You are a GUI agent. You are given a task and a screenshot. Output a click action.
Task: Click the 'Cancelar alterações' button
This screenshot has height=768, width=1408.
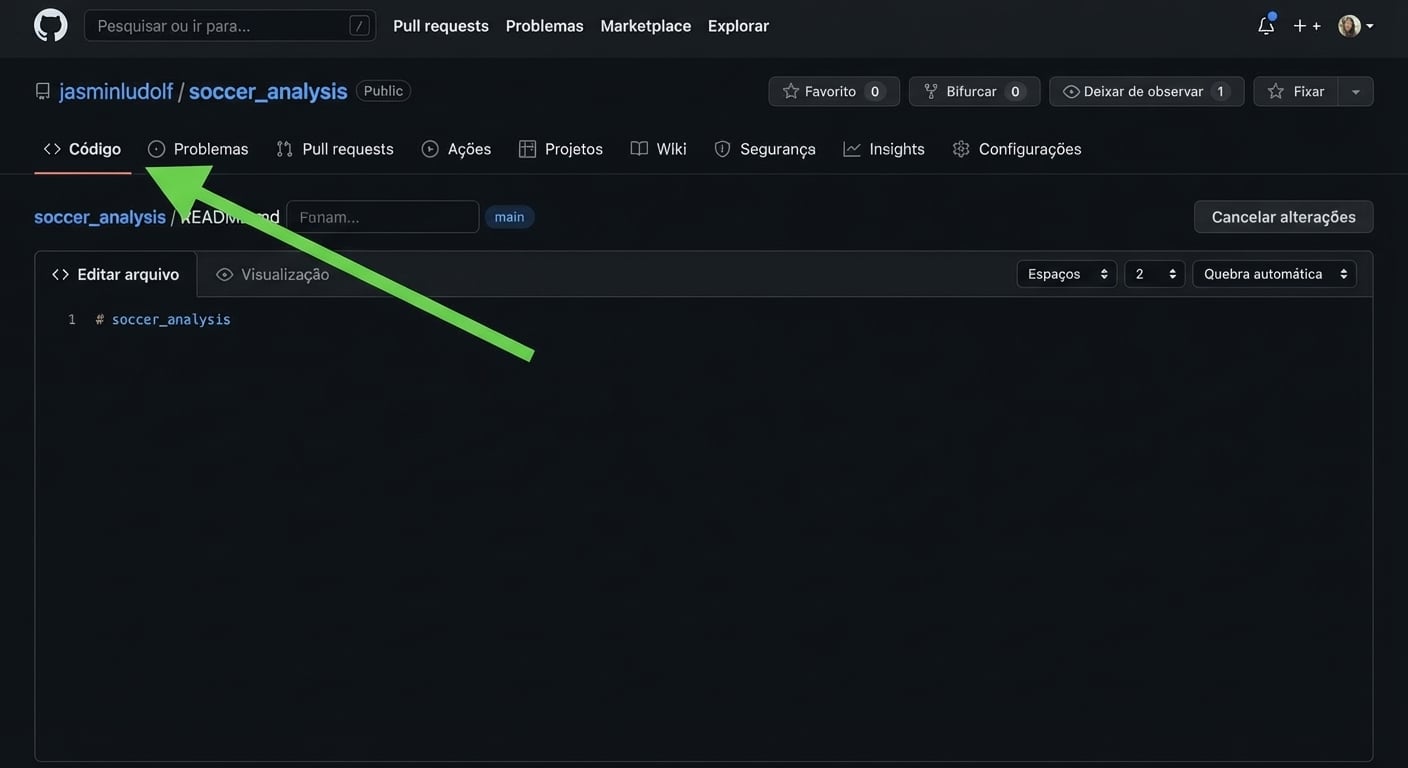1284,217
